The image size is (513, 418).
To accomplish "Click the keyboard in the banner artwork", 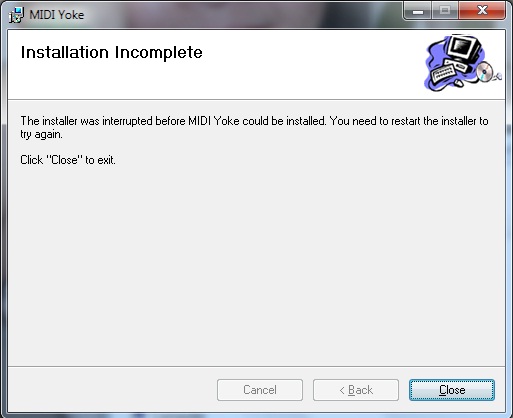I will pyautogui.click(x=443, y=73).
